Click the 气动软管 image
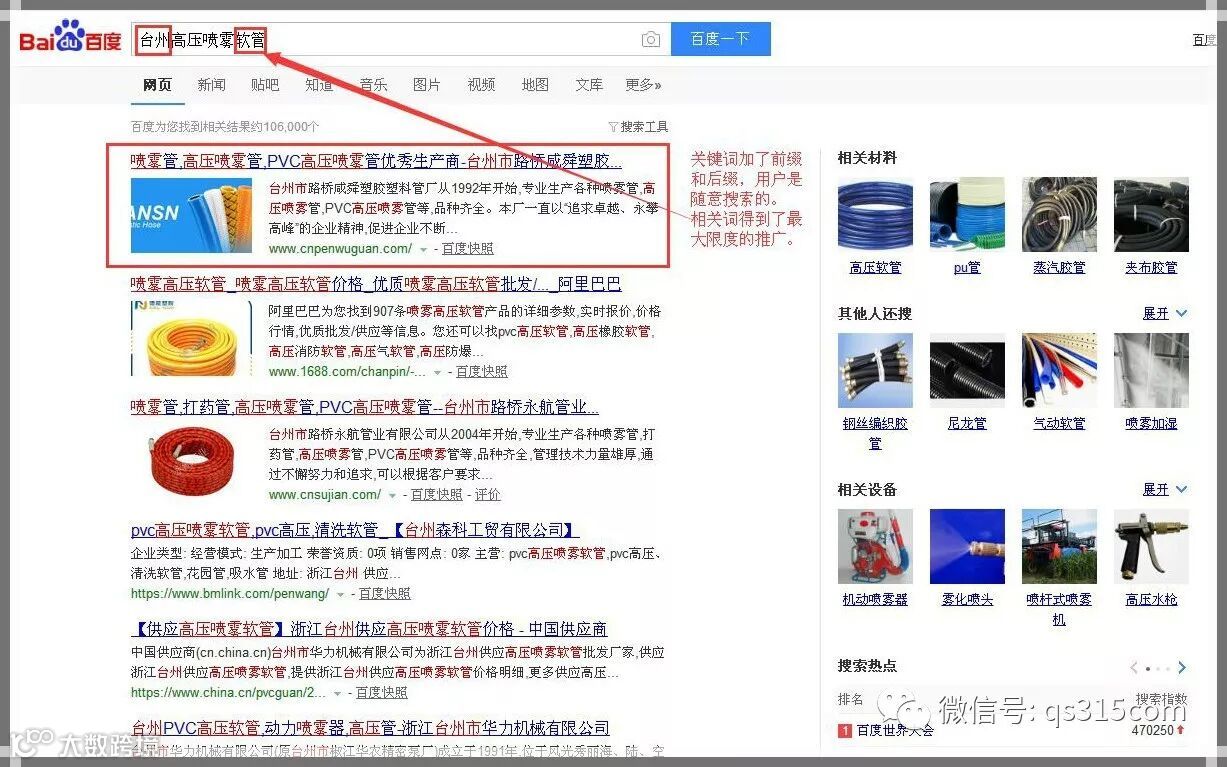Image resolution: width=1227 pixels, height=767 pixels. [x=1059, y=371]
